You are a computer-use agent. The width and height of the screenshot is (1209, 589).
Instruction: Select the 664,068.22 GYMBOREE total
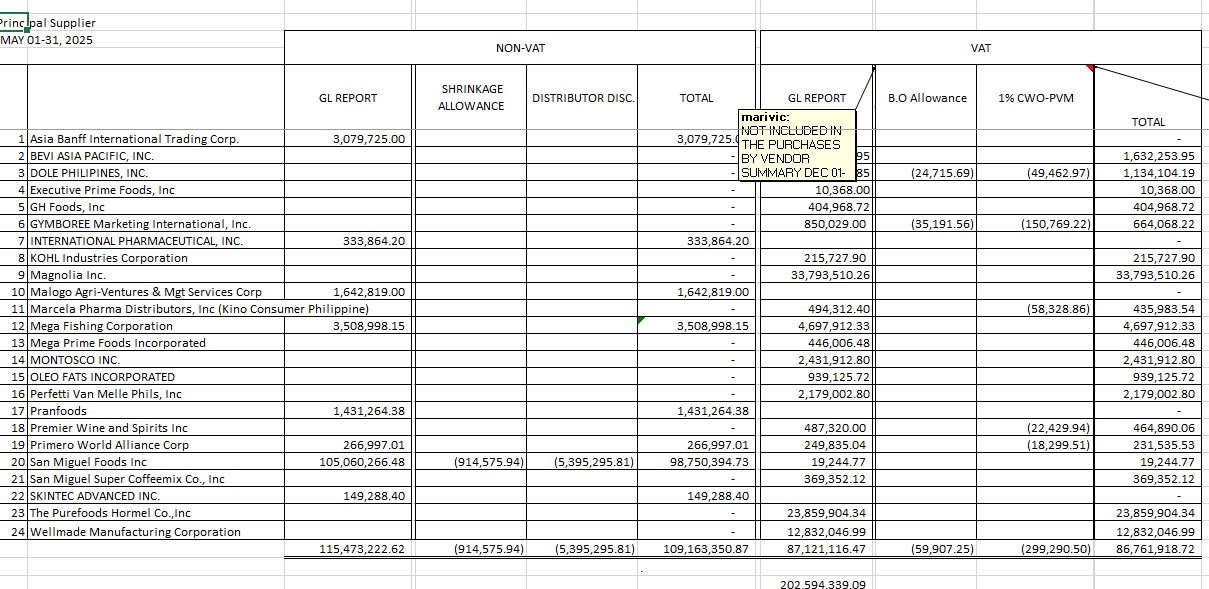point(1147,224)
